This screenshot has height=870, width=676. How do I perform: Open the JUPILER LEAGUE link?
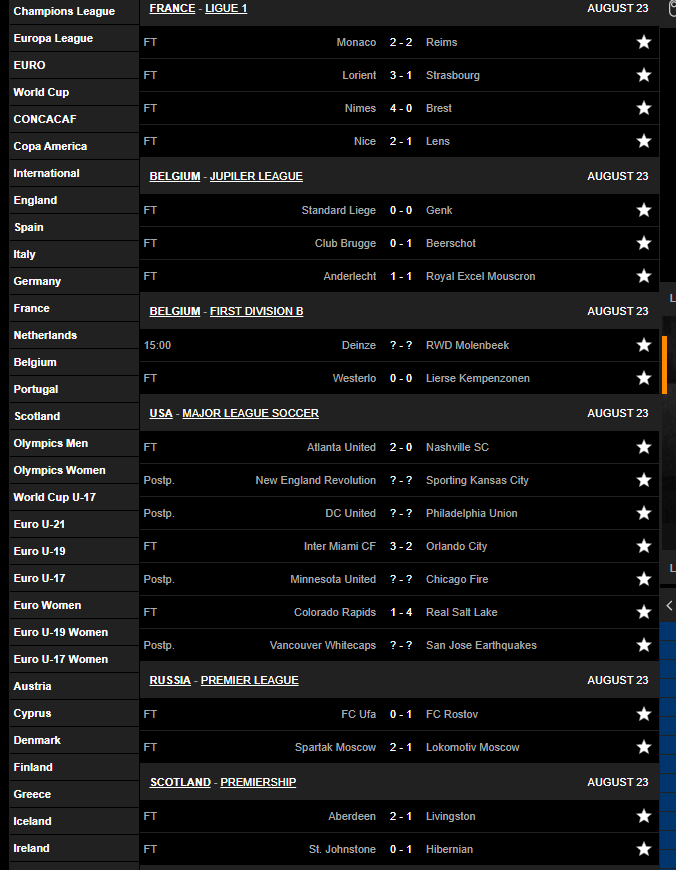(256, 176)
